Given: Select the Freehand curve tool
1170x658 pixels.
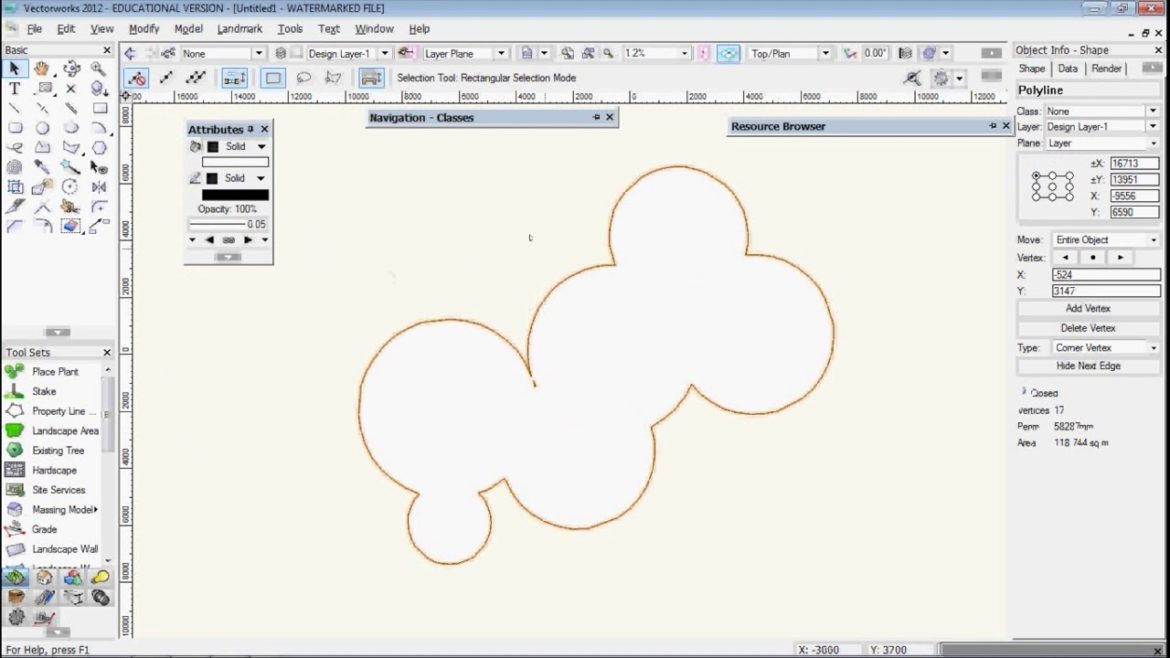Looking at the screenshot, I should tap(14, 147).
